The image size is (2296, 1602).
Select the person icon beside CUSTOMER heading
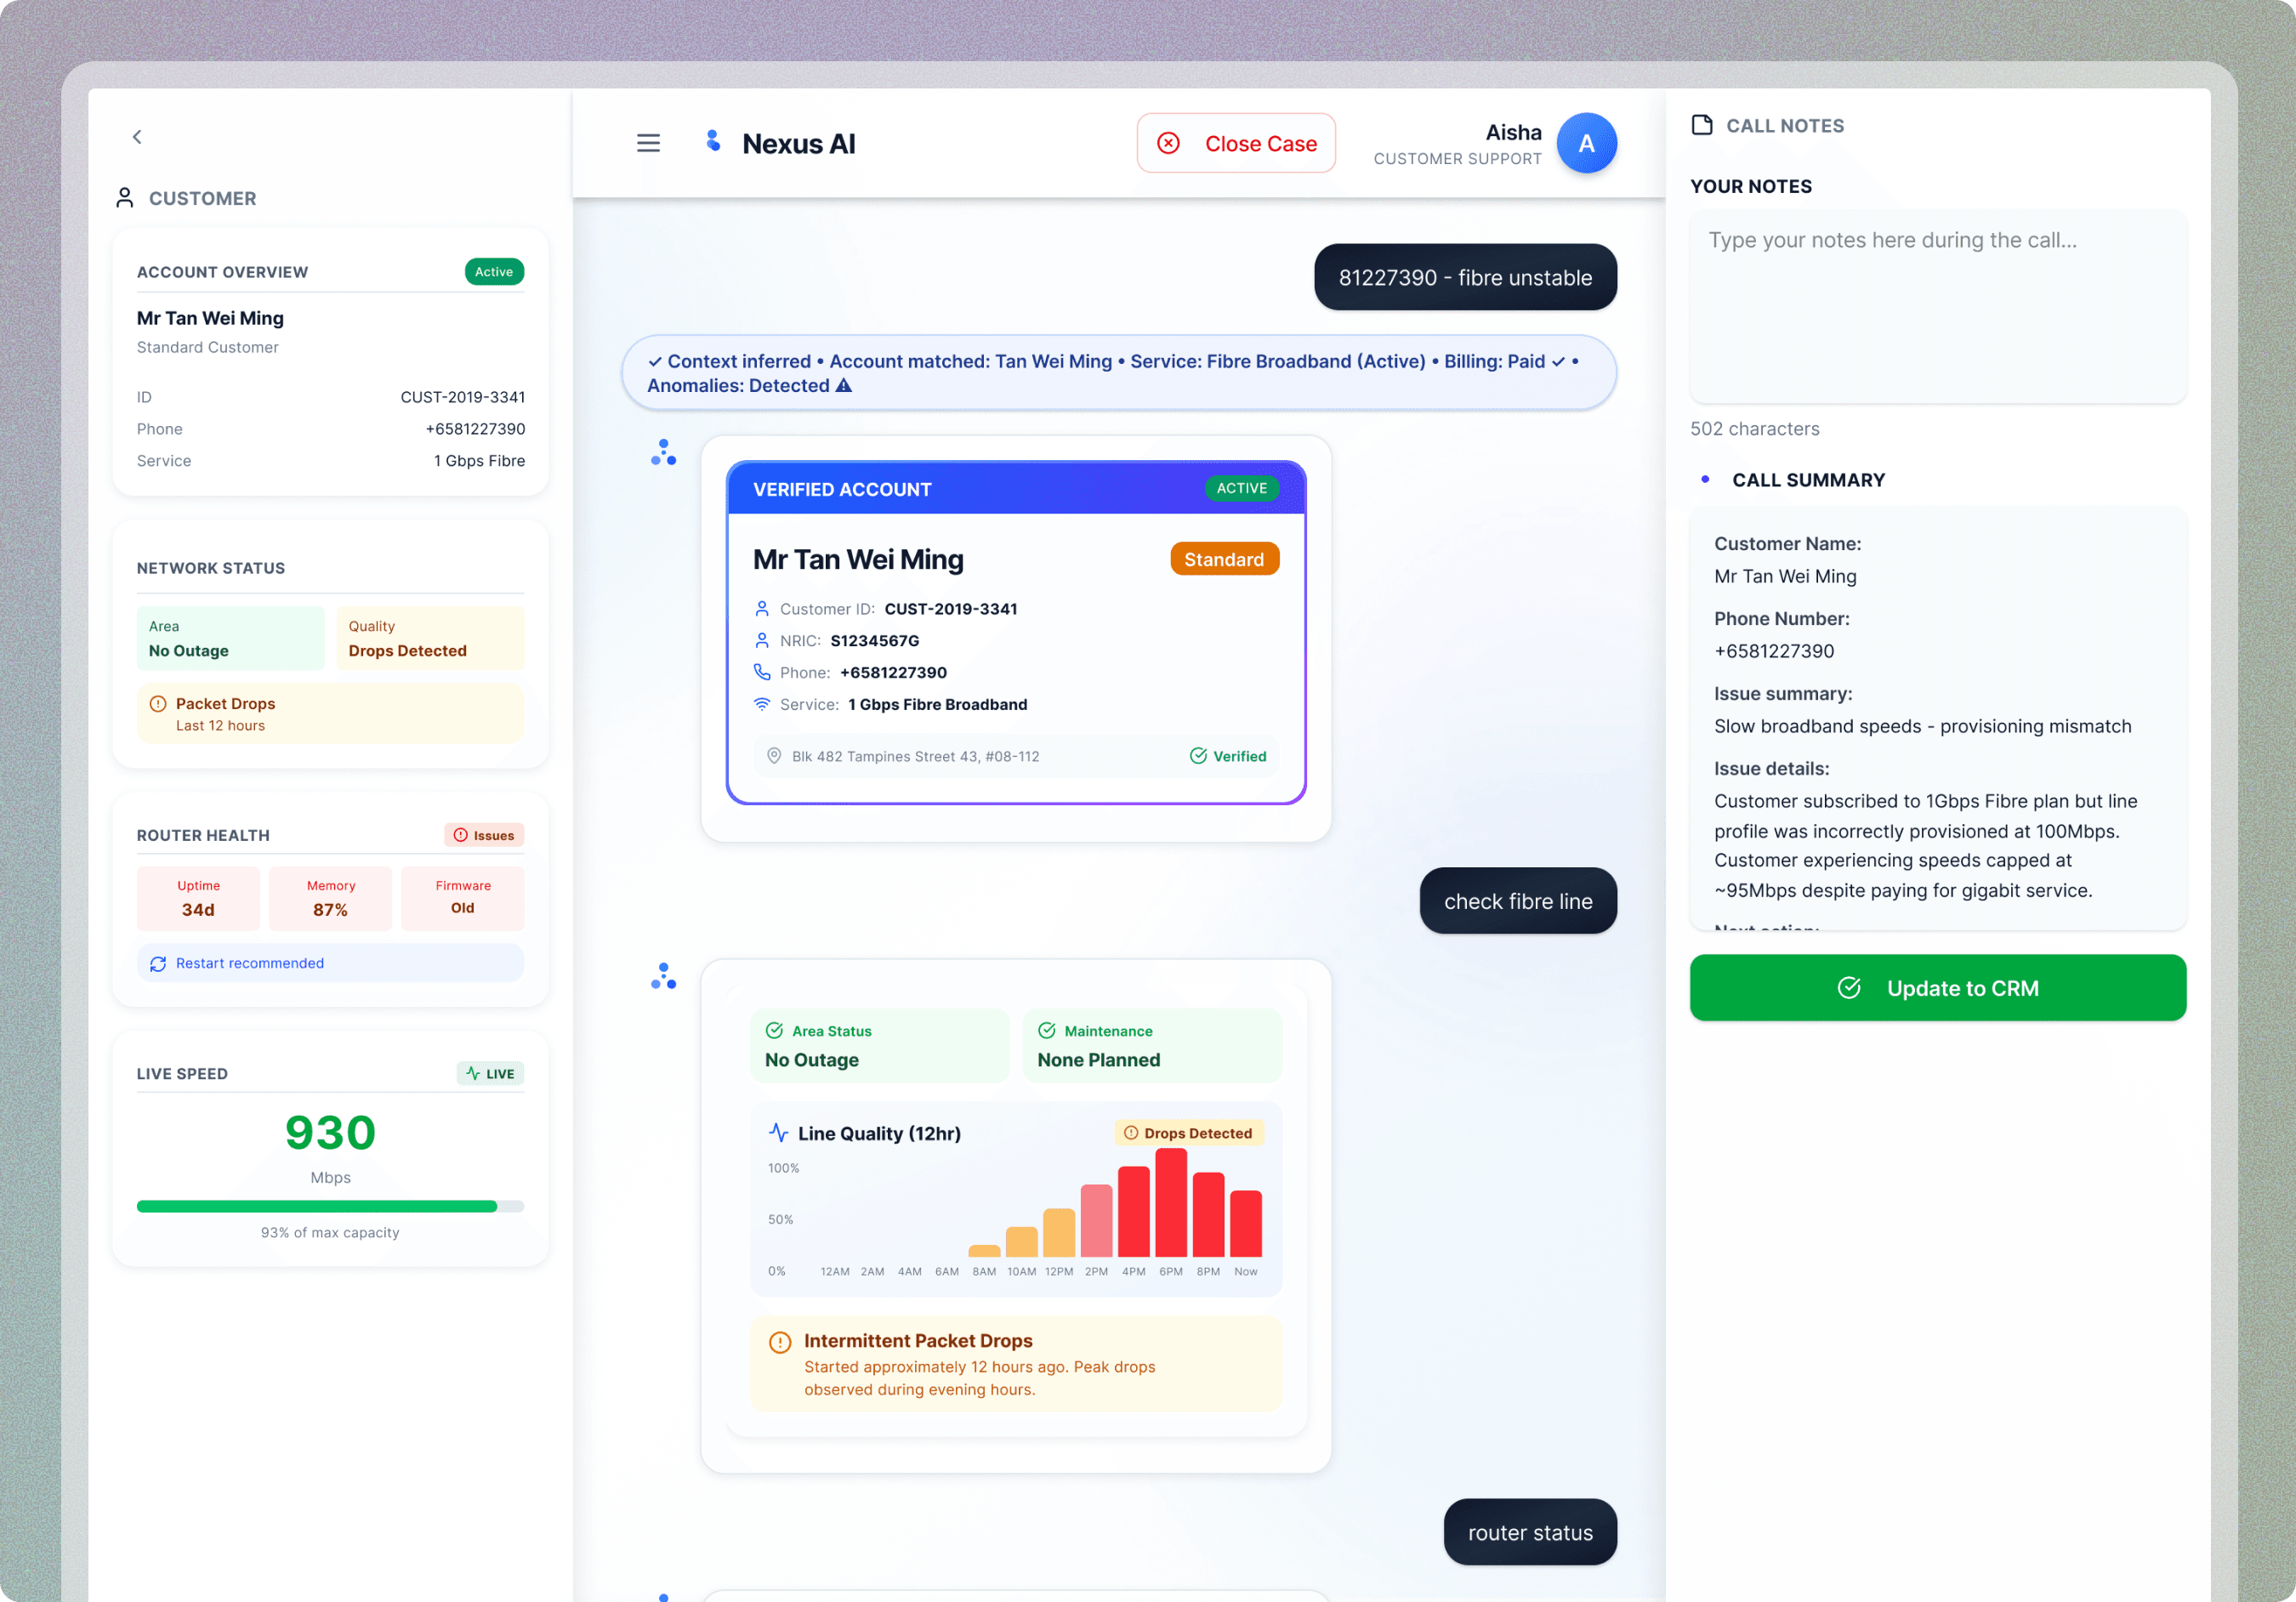point(124,197)
